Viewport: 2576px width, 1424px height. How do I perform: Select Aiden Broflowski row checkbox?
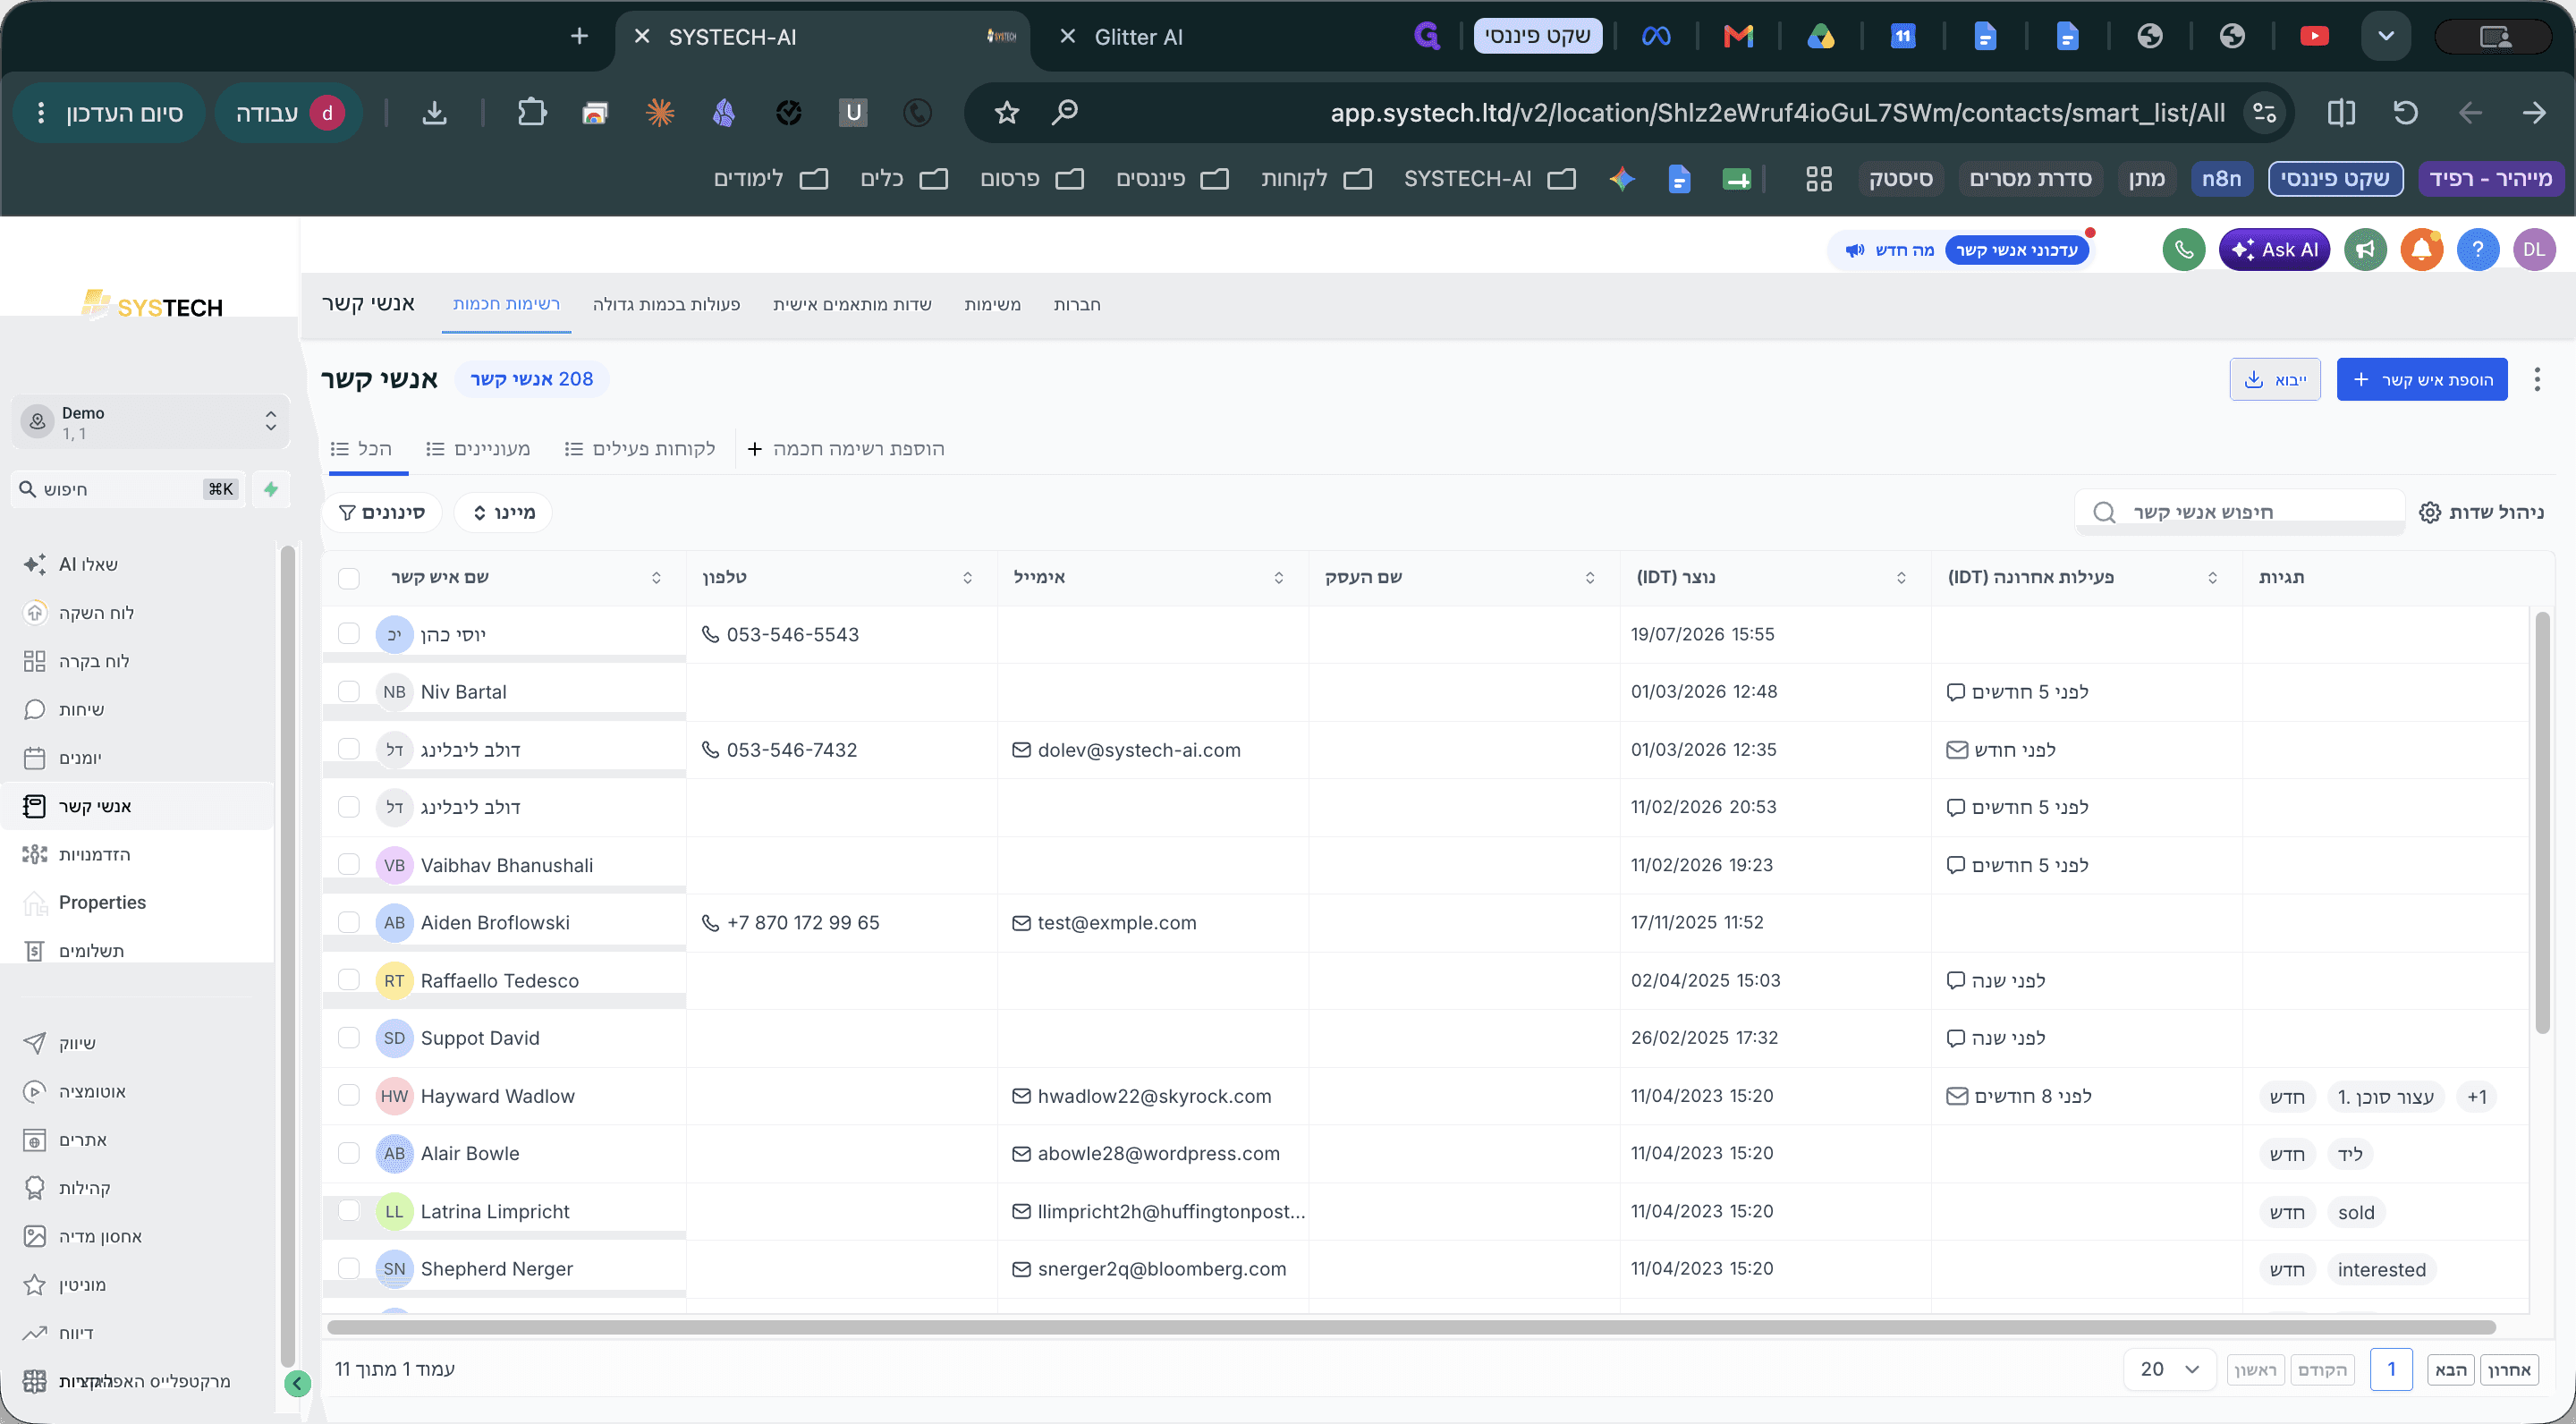pyautogui.click(x=348, y=922)
